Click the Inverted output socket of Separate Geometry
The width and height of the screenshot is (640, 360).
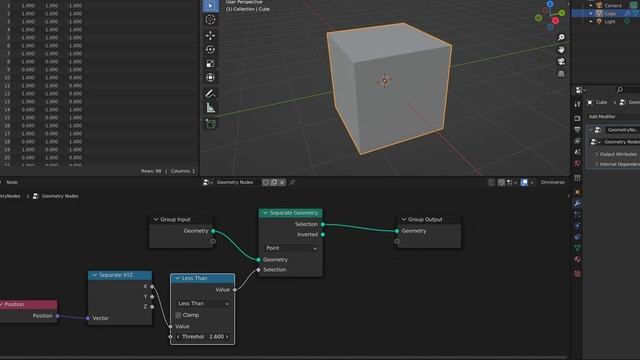coord(323,234)
